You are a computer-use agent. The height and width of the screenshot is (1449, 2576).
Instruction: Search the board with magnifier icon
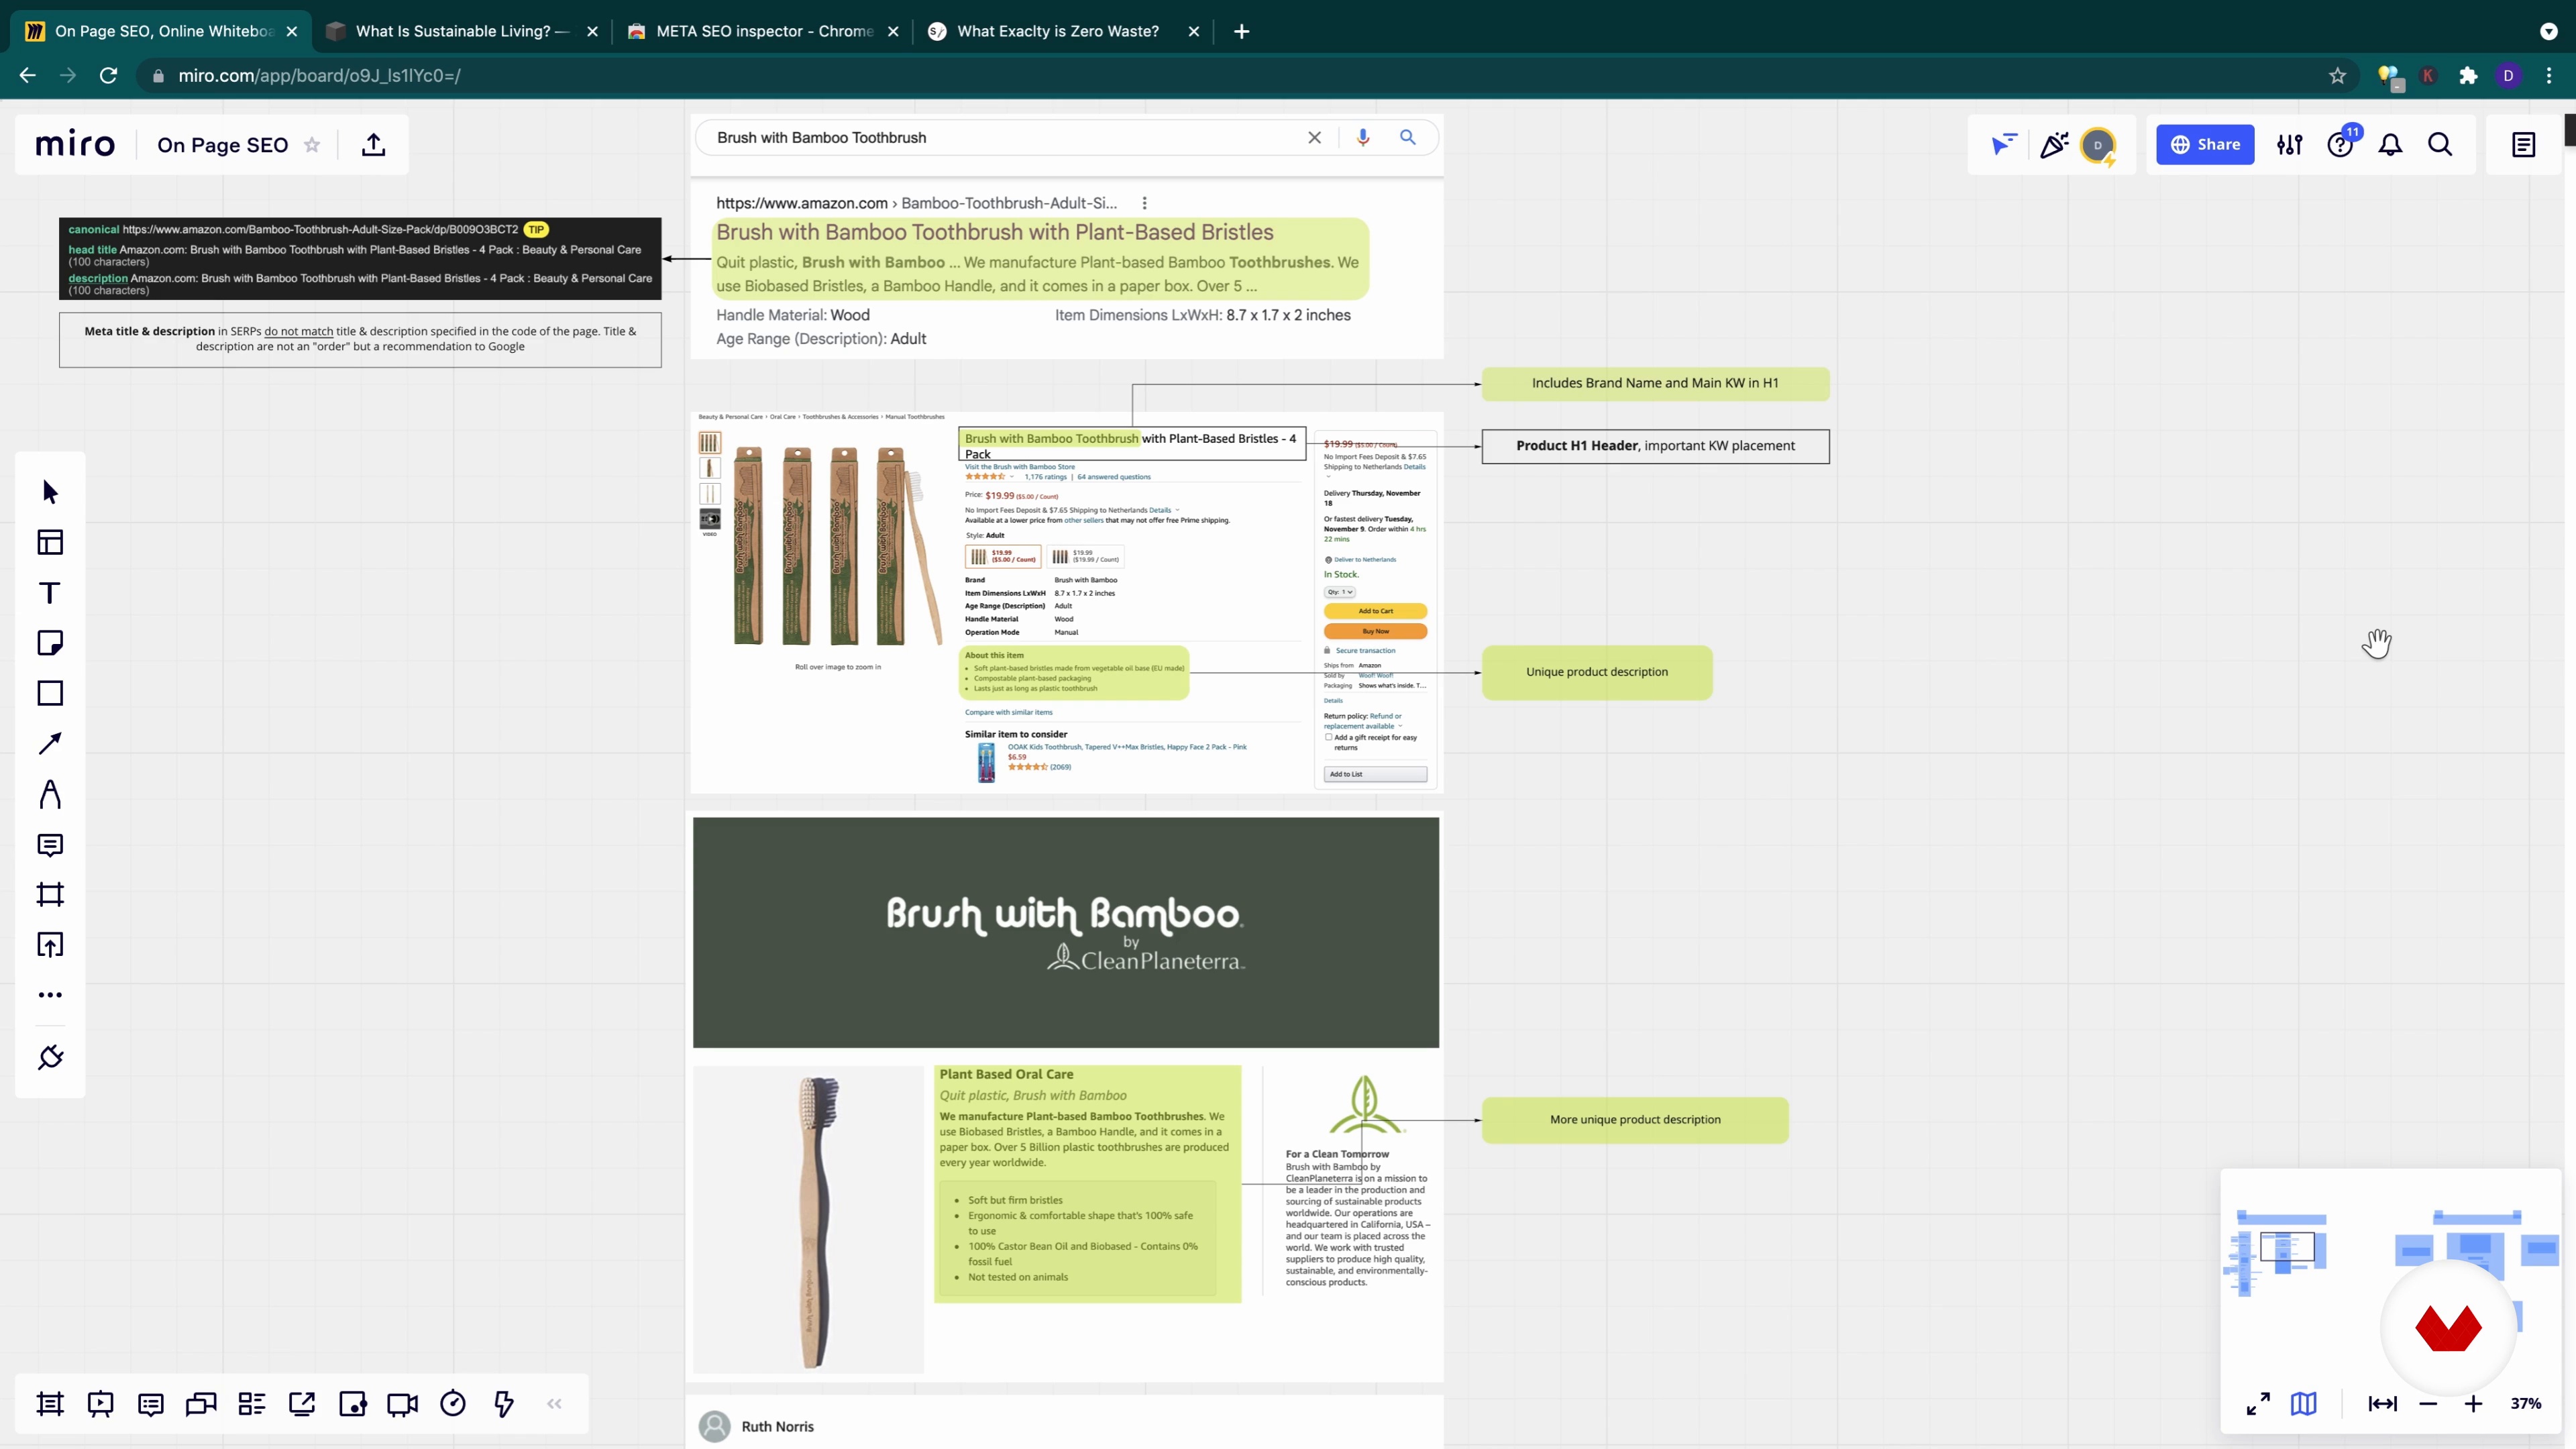click(x=2440, y=145)
